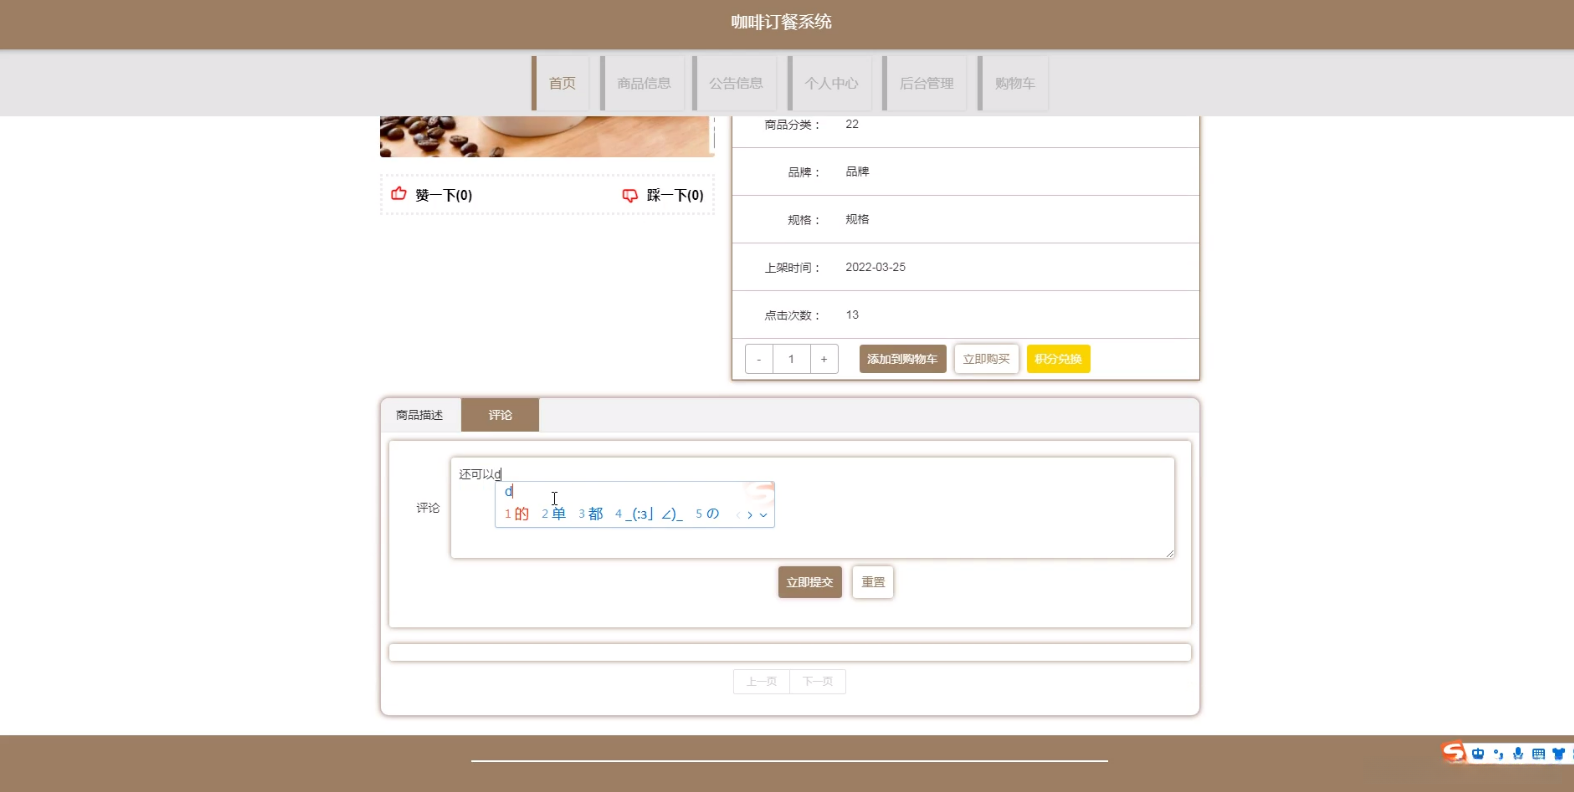Click the 立即购买 button
Screen dimensions: 1574x792
986,359
